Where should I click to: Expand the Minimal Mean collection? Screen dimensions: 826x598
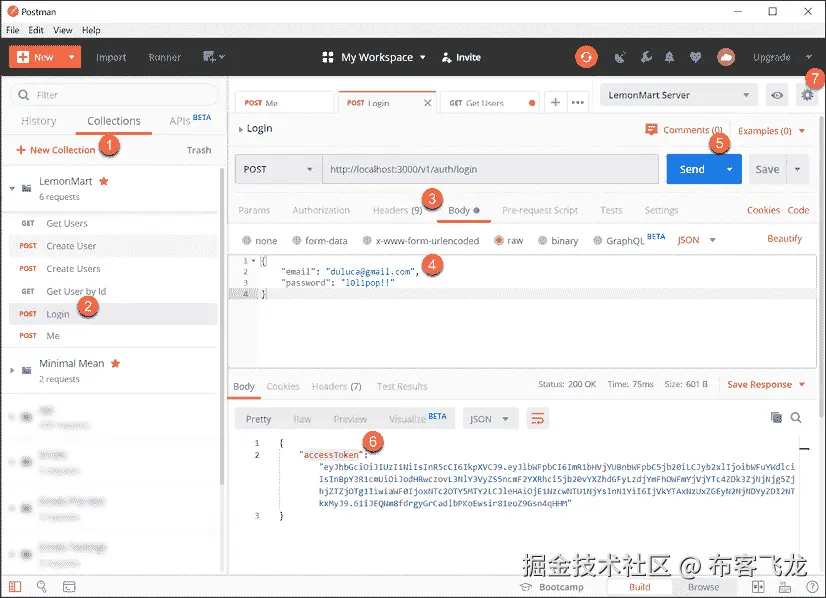[x=12, y=370]
